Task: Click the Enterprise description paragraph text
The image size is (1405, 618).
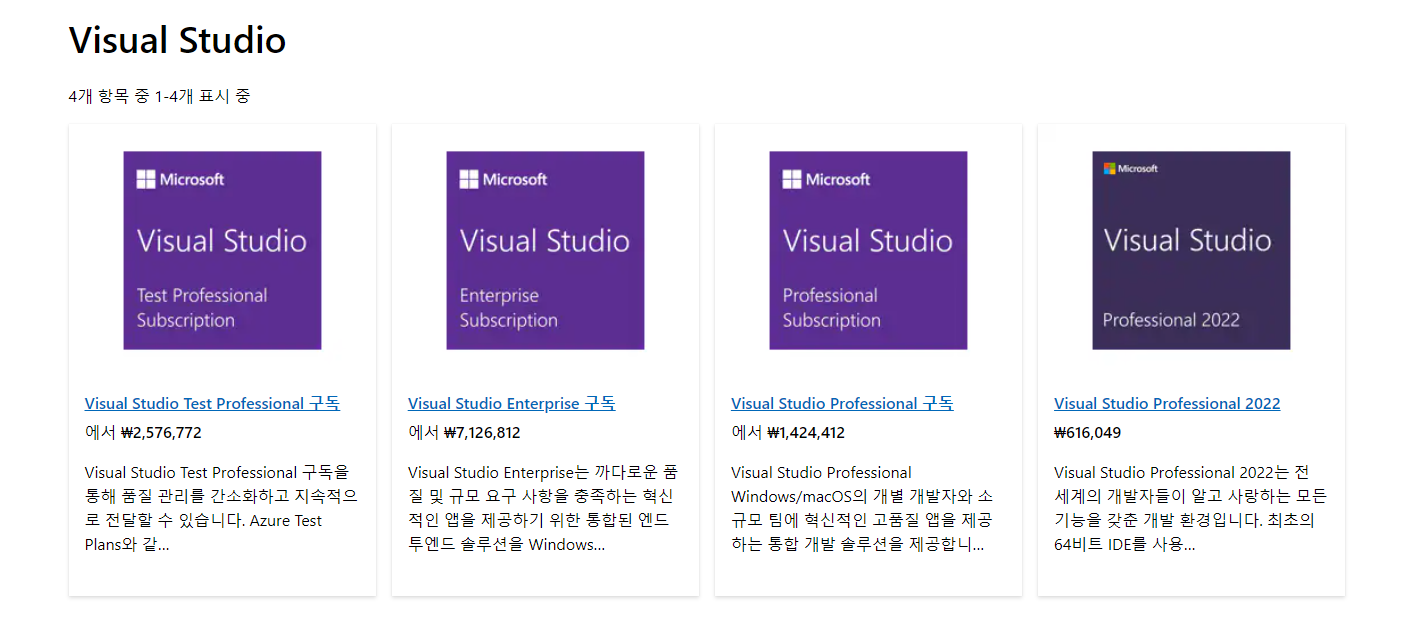Action: click(x=543, y=509)
